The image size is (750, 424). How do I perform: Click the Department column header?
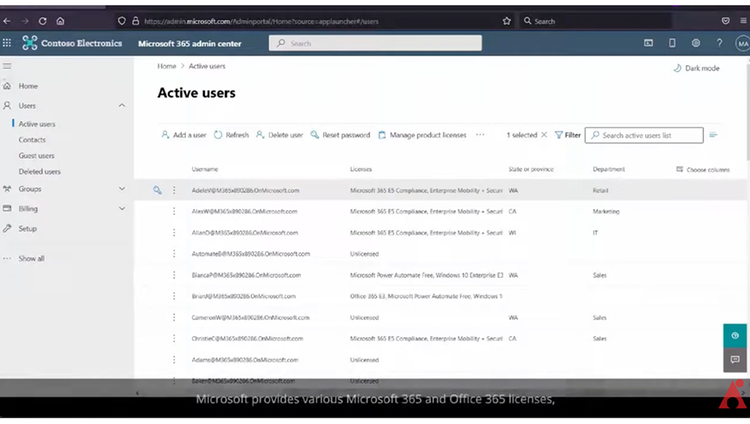[608, 169]
